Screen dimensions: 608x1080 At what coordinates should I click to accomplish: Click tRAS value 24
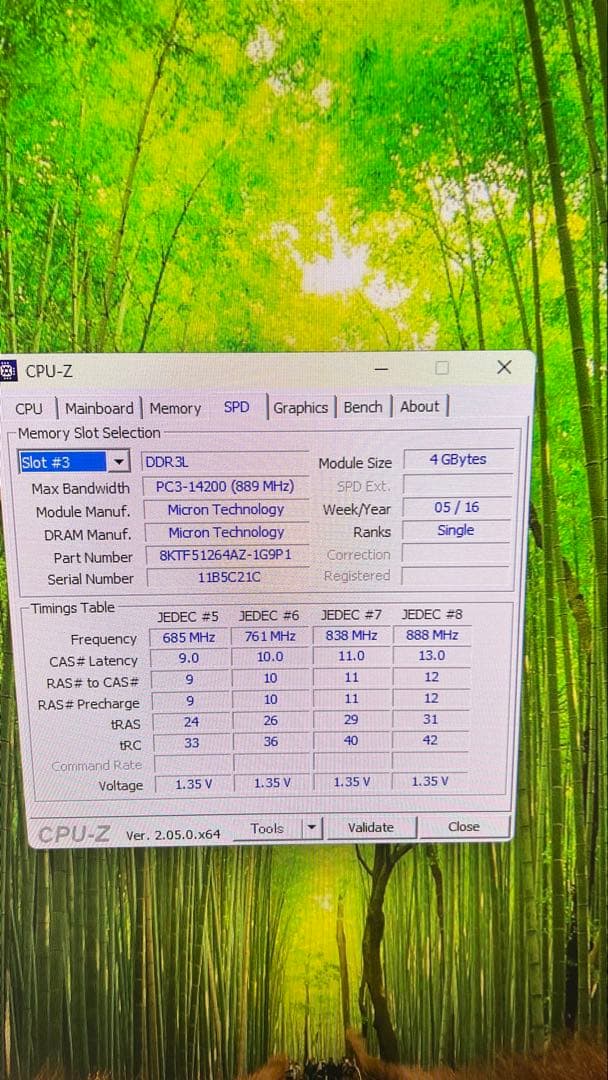point(191,722)
